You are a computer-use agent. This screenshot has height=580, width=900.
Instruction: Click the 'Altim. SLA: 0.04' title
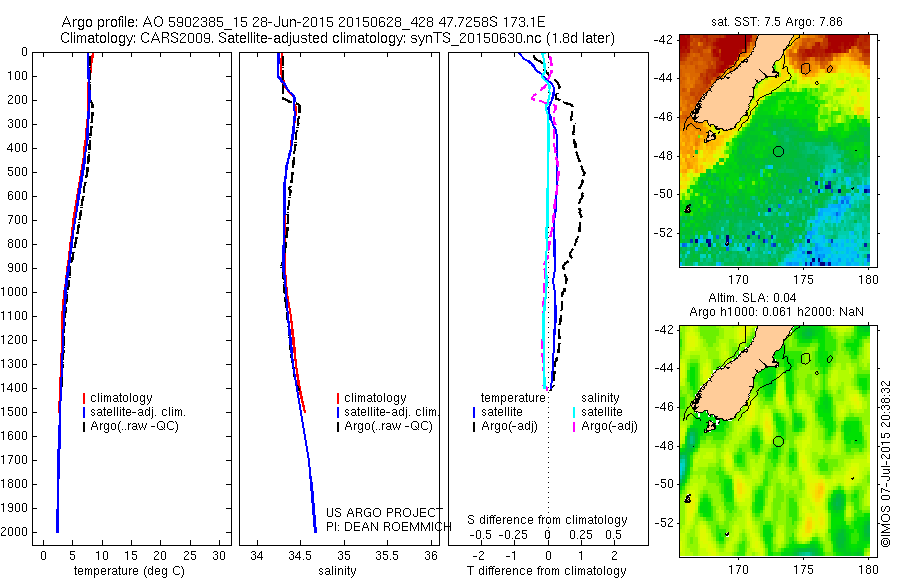pyautogui.click(x=752, y=297)
